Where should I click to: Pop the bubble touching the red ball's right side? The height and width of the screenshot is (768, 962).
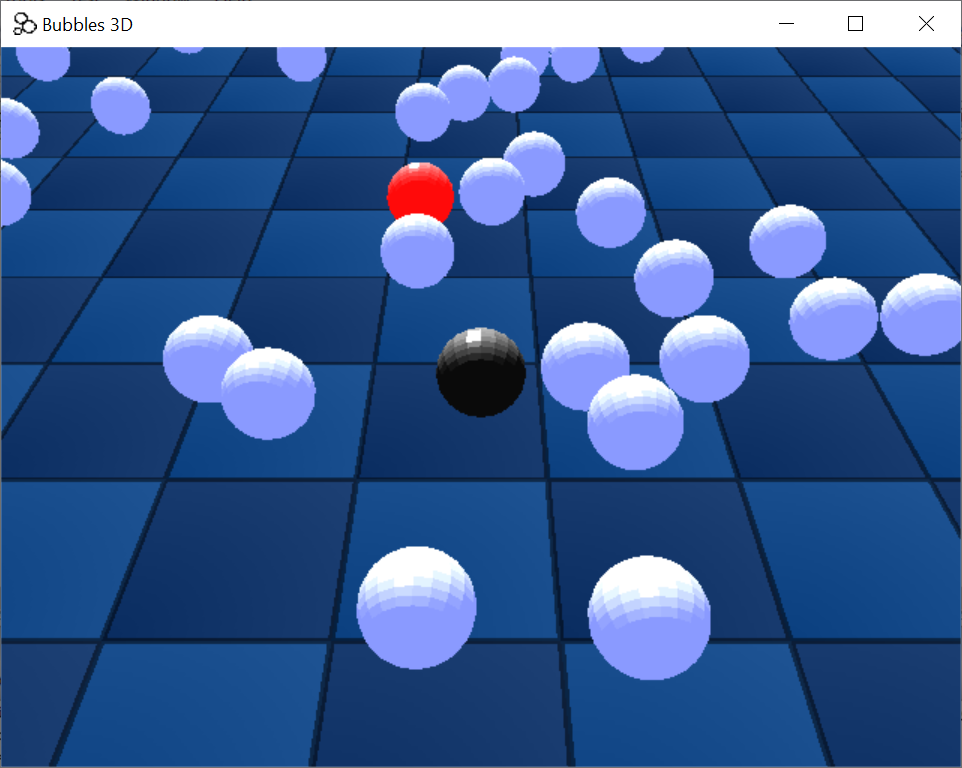491,191
